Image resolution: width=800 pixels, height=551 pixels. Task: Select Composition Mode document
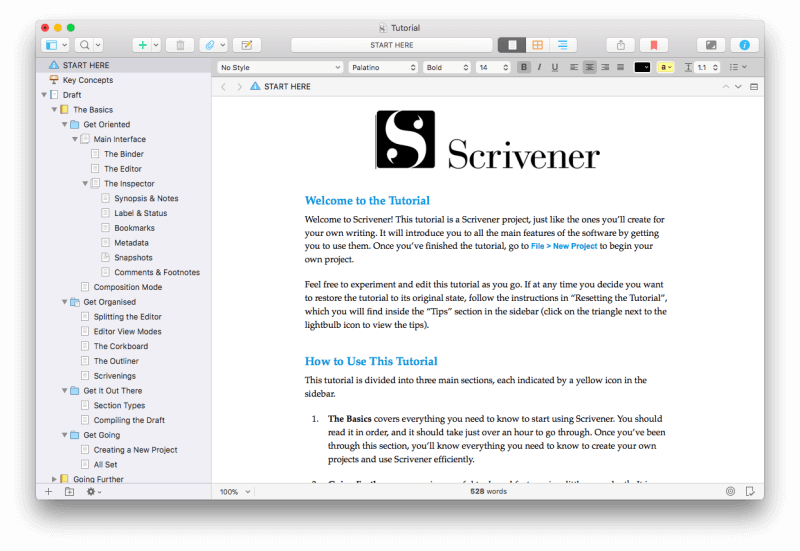(x=128, y=287)
